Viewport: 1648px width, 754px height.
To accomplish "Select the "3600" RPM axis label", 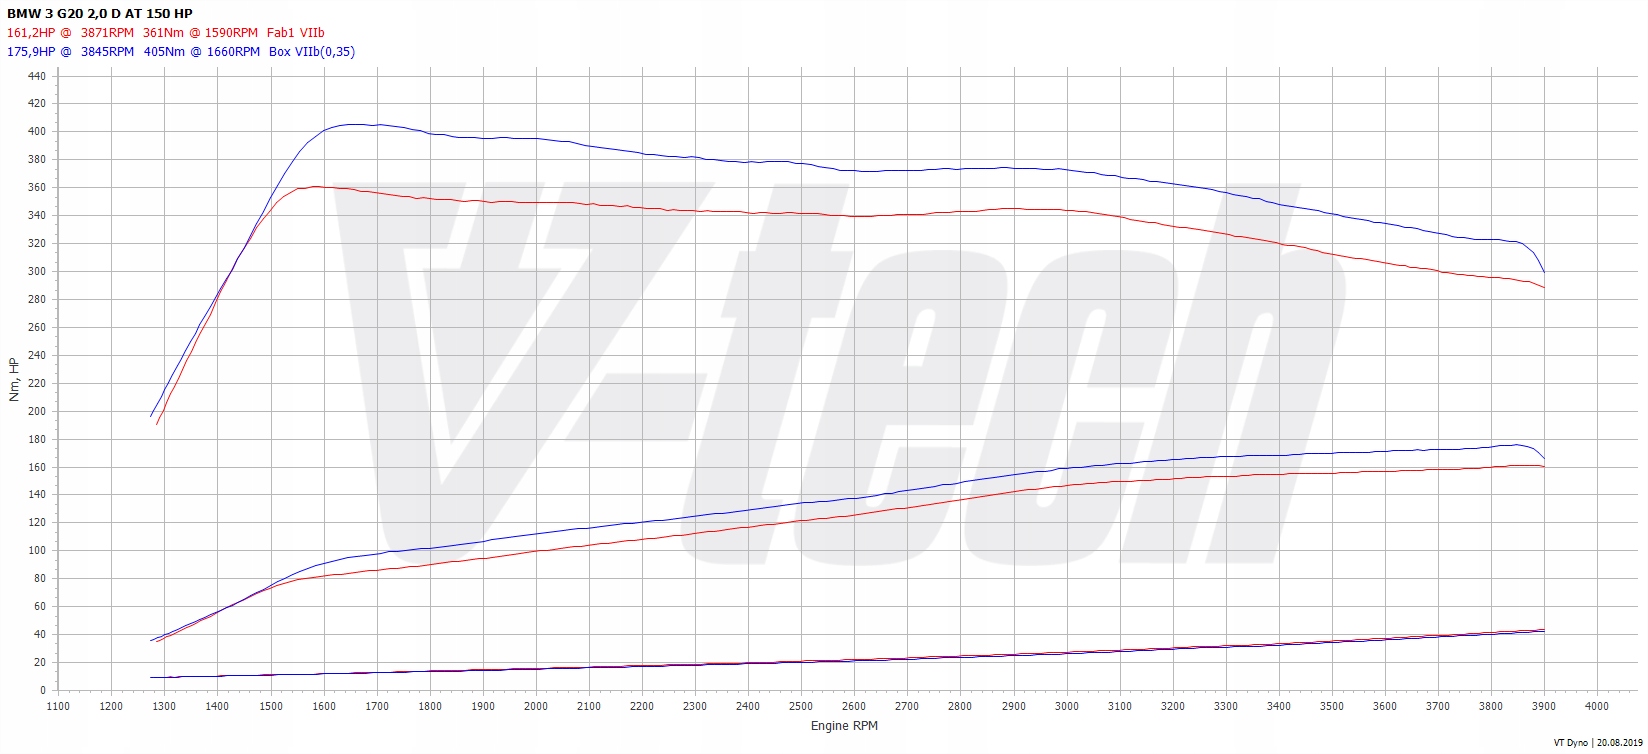I will click(x=1384, y=707).
